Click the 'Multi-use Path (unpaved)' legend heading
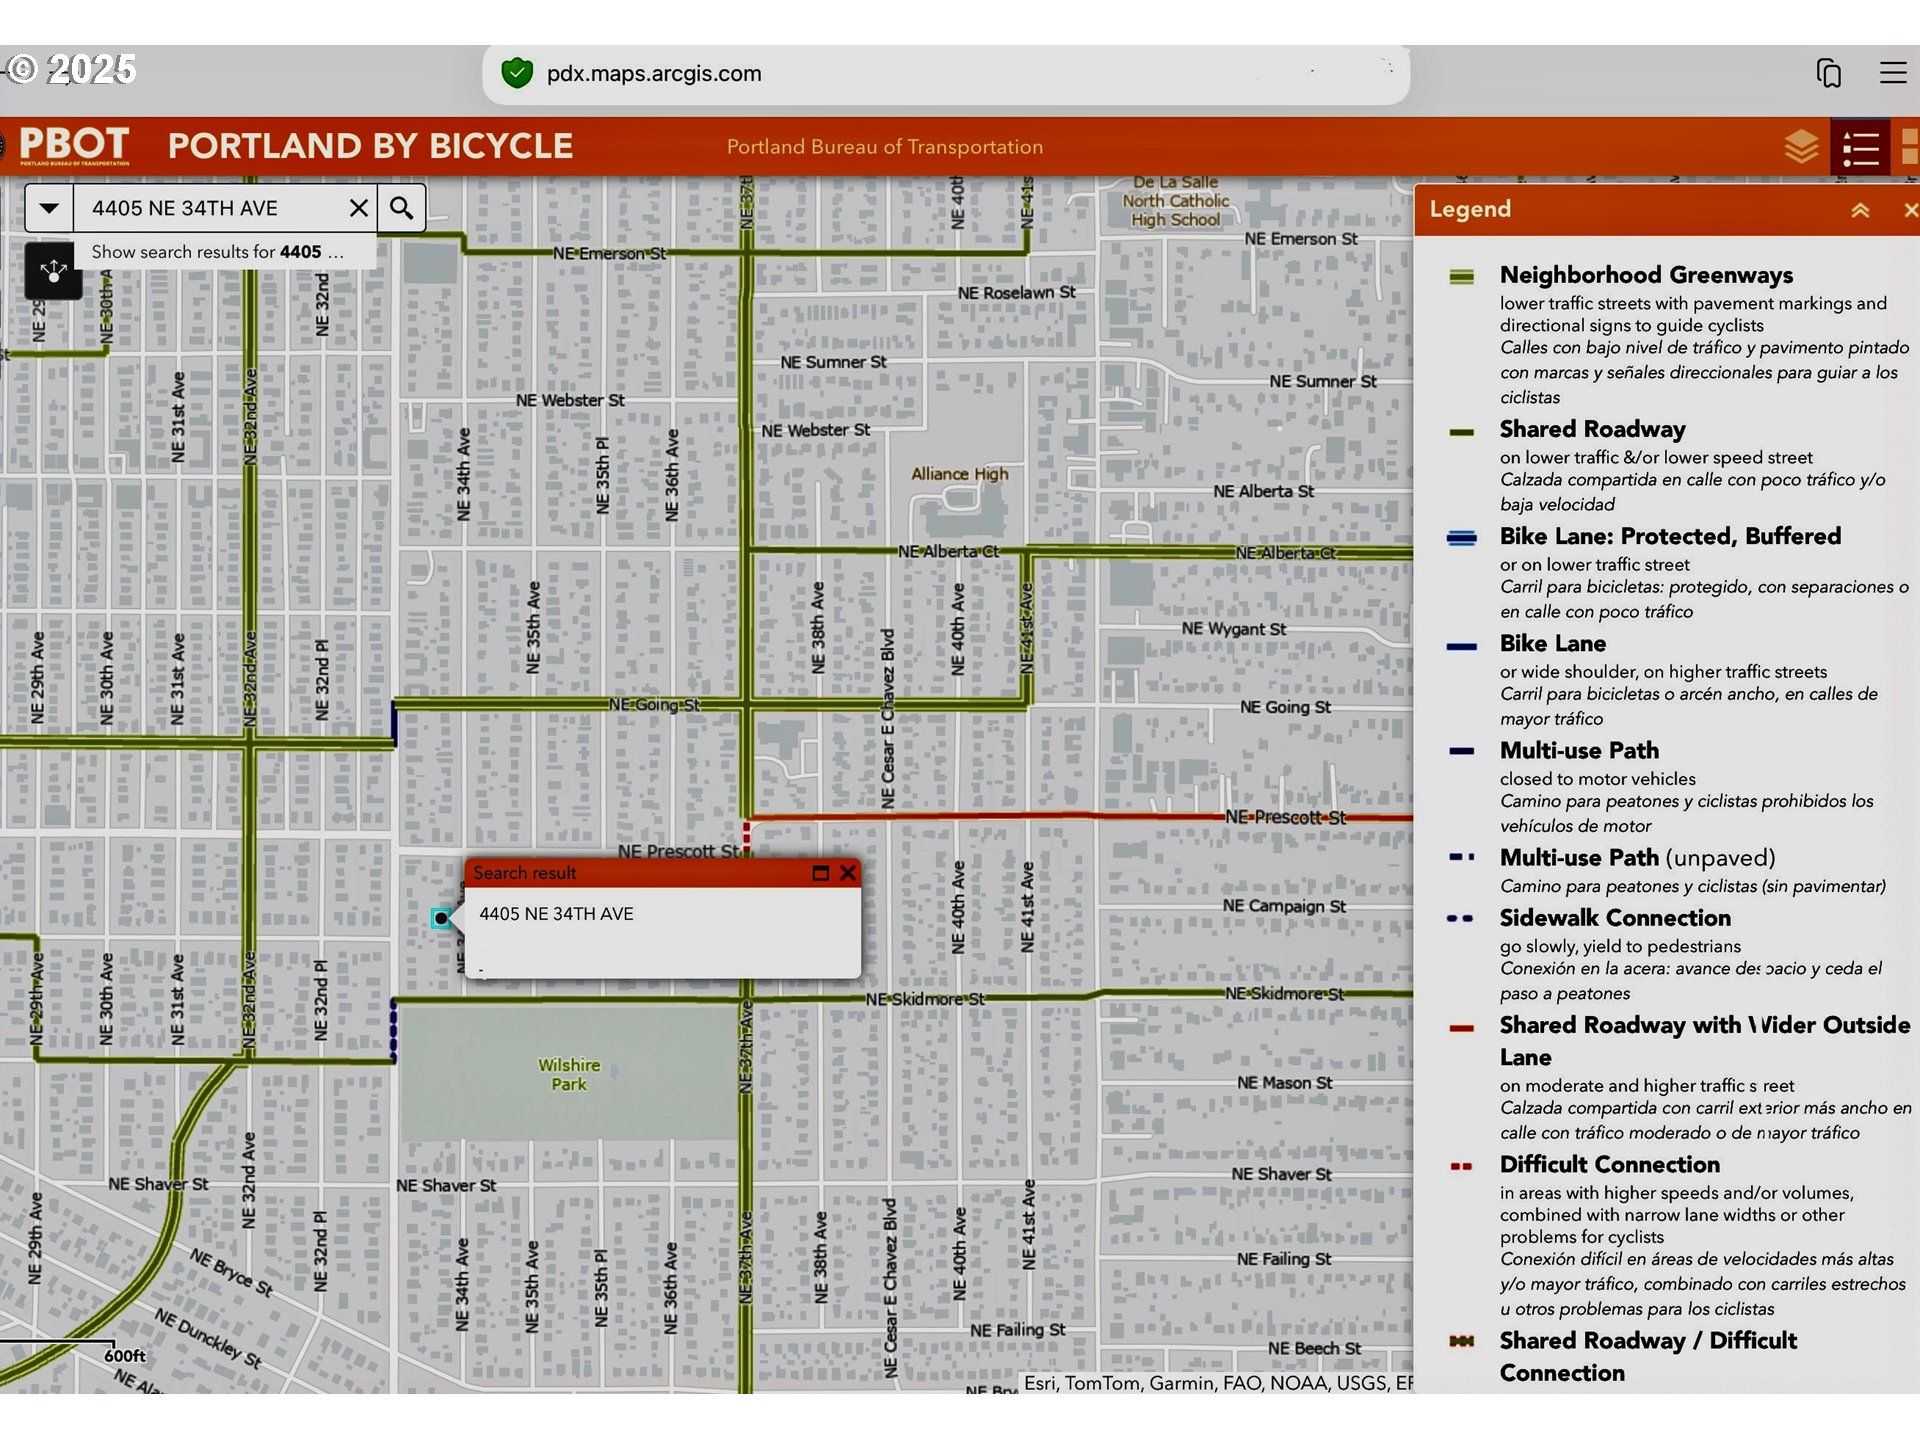 tap(1637, 858)
